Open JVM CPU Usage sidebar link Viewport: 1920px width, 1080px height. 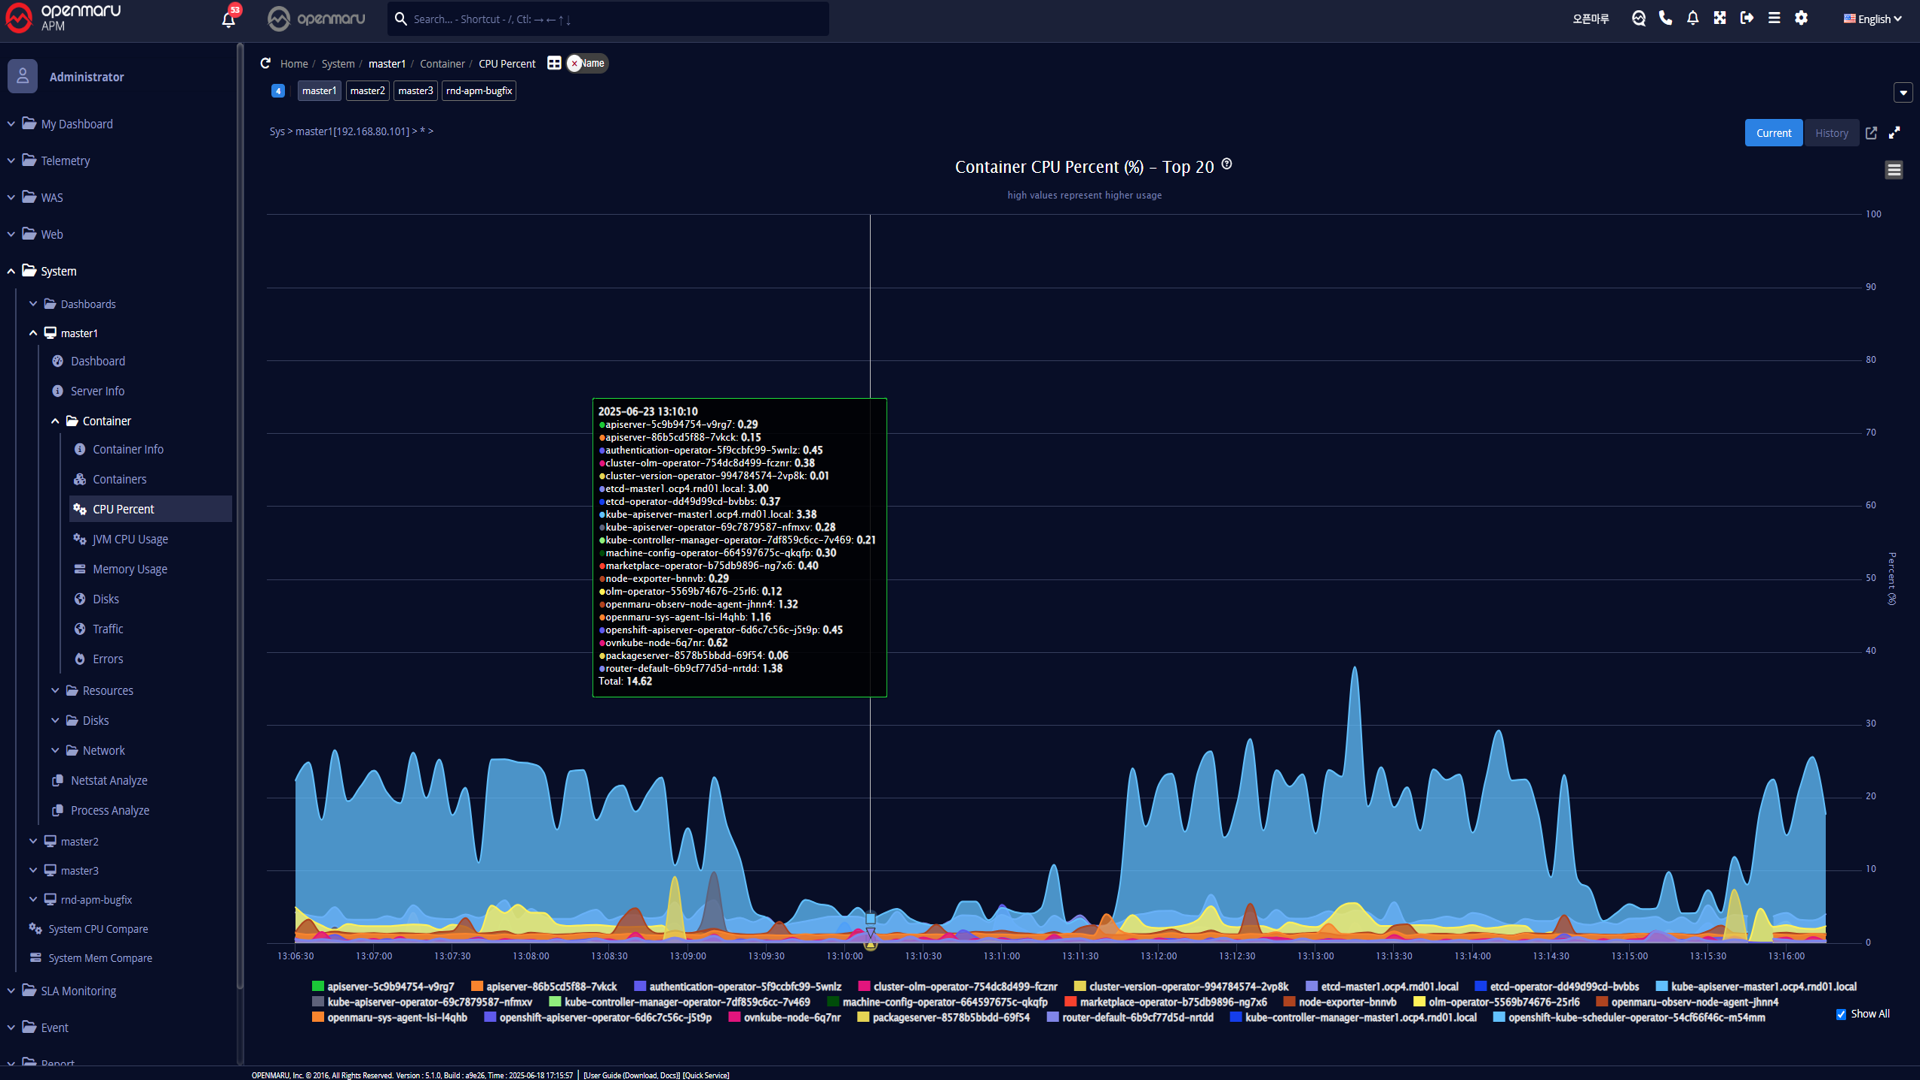pos(130,539)
